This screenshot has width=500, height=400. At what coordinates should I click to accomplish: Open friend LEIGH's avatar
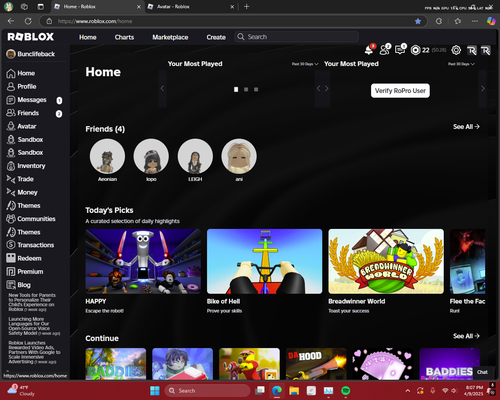[x=195, y=156]
